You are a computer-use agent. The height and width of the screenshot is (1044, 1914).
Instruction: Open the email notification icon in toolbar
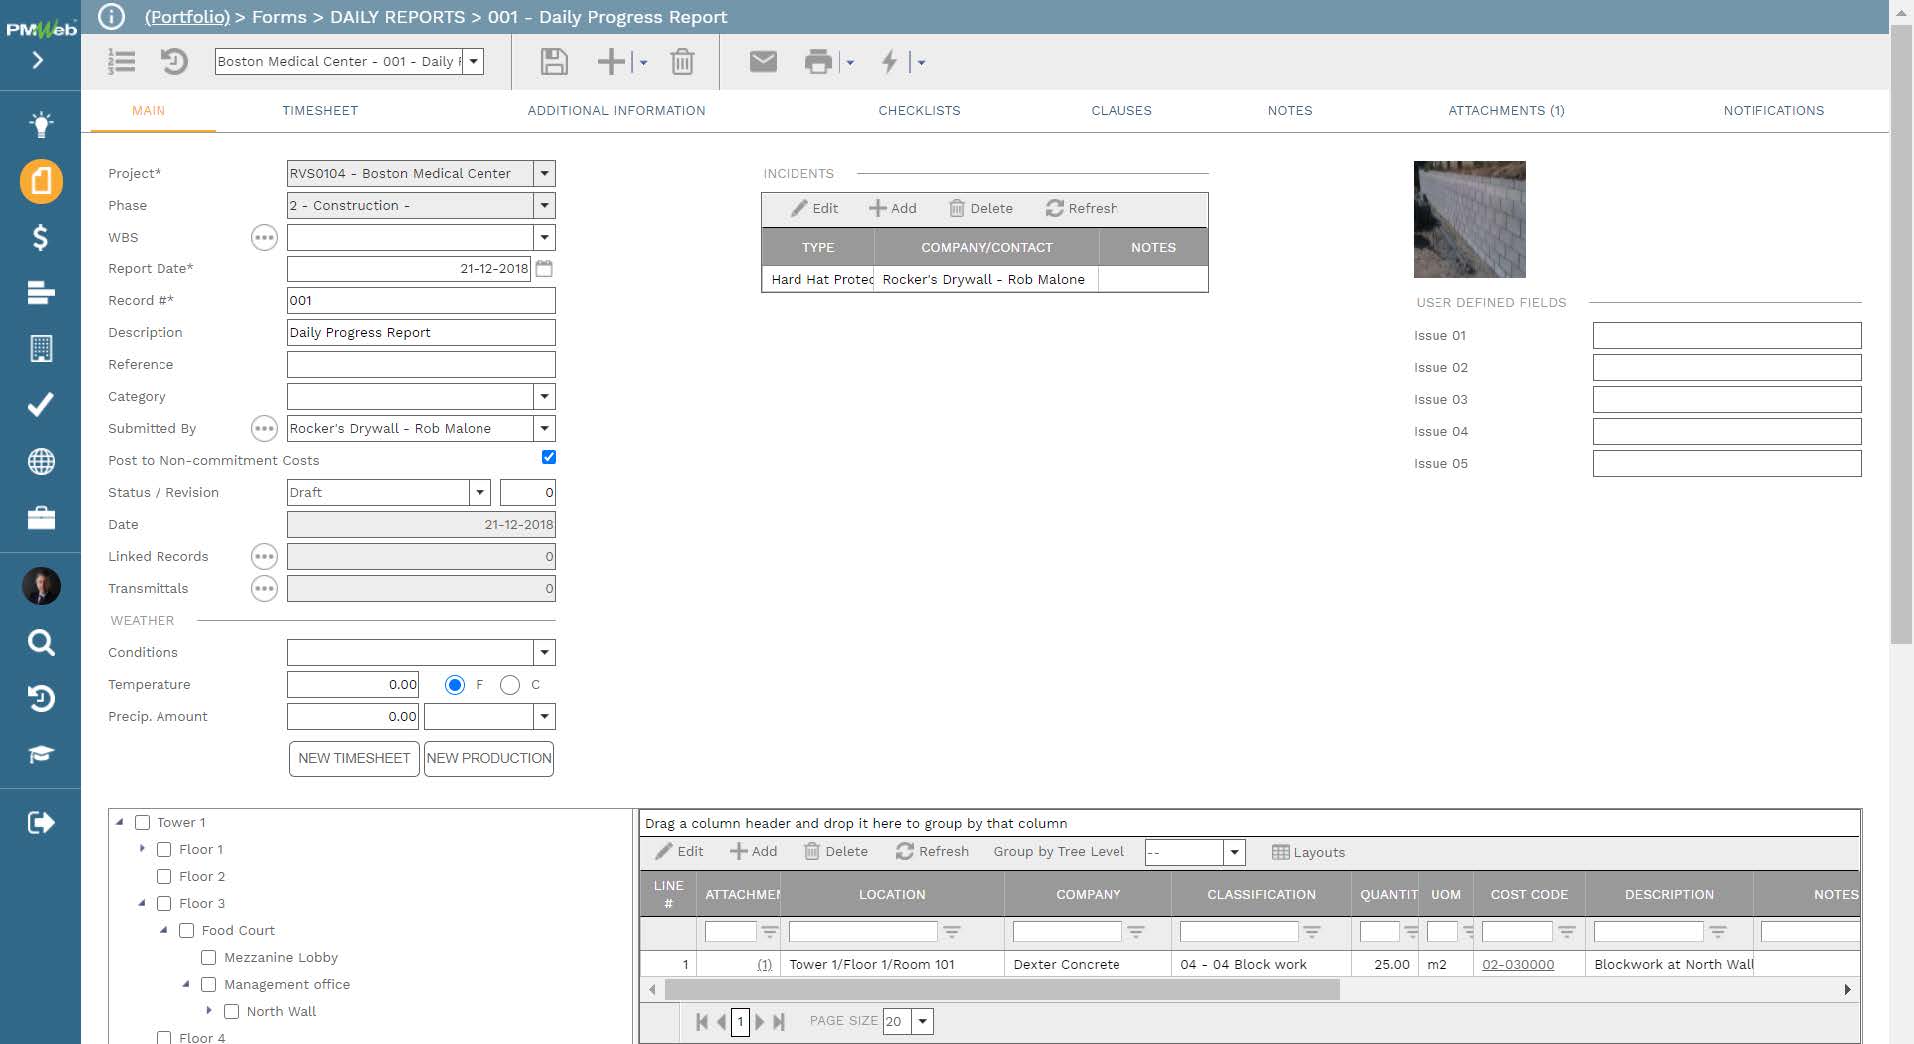763,61
